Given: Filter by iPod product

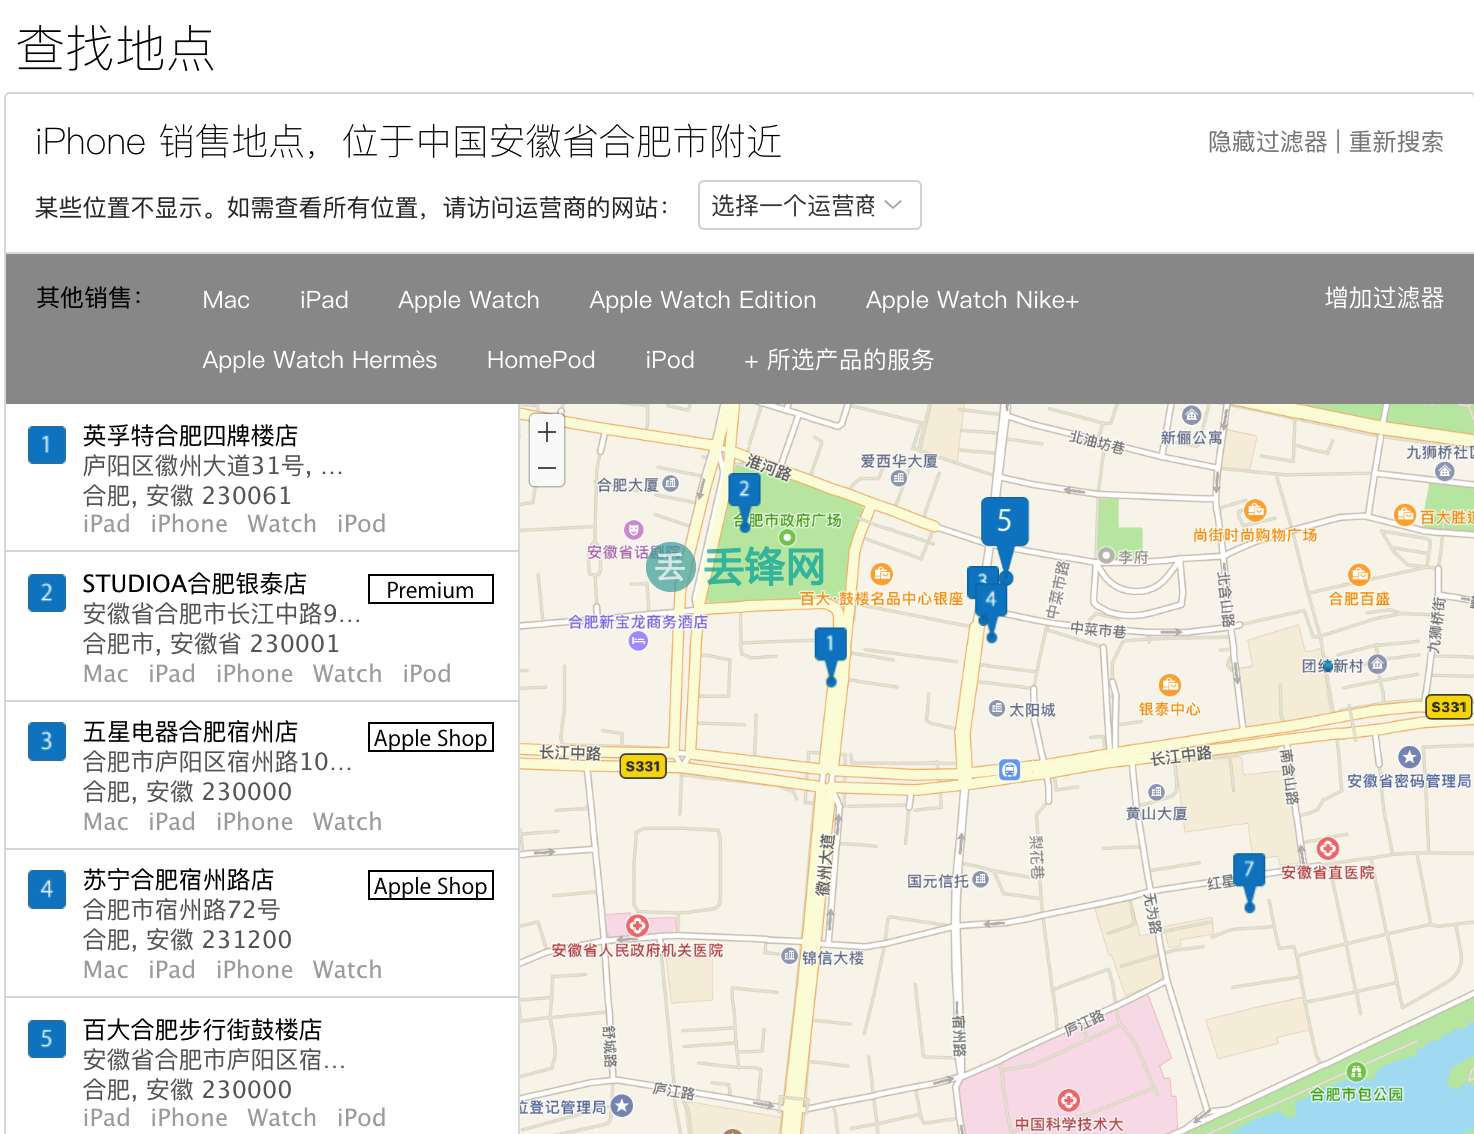Looking at the screenshot, I should (x=670, y=360).
